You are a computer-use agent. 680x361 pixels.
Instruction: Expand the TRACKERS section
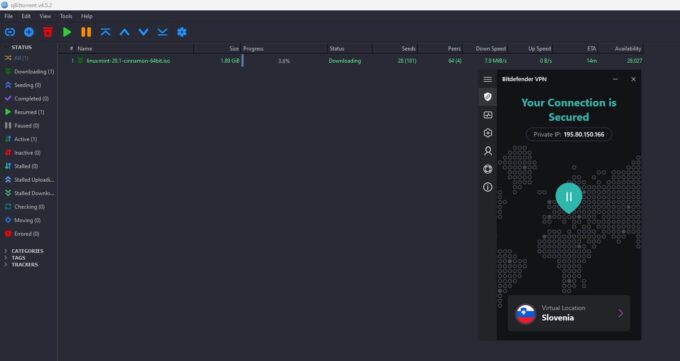[6, 265]
